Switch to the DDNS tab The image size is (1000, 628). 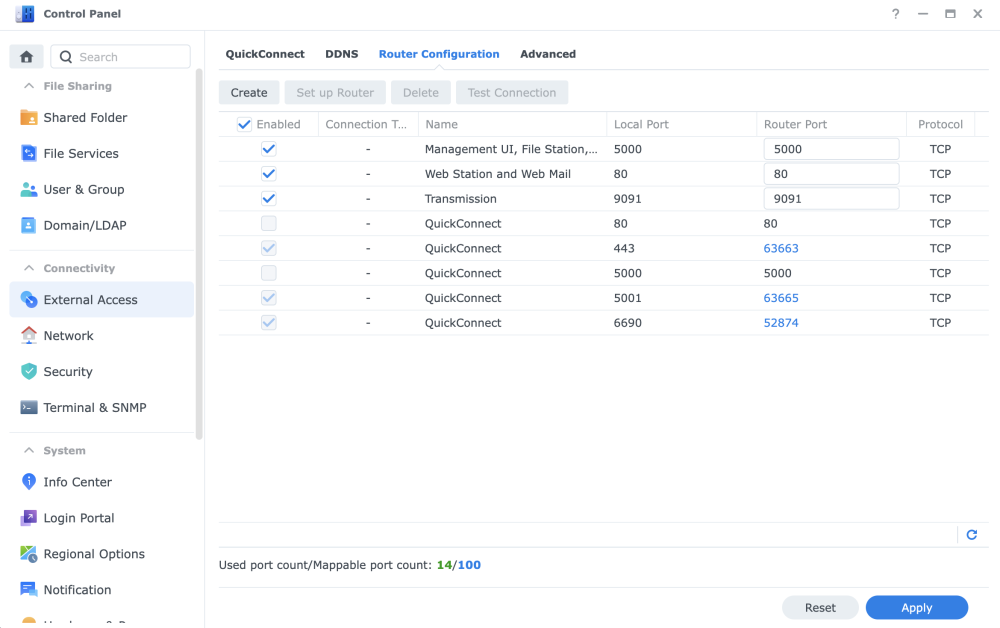click(341, 54)
